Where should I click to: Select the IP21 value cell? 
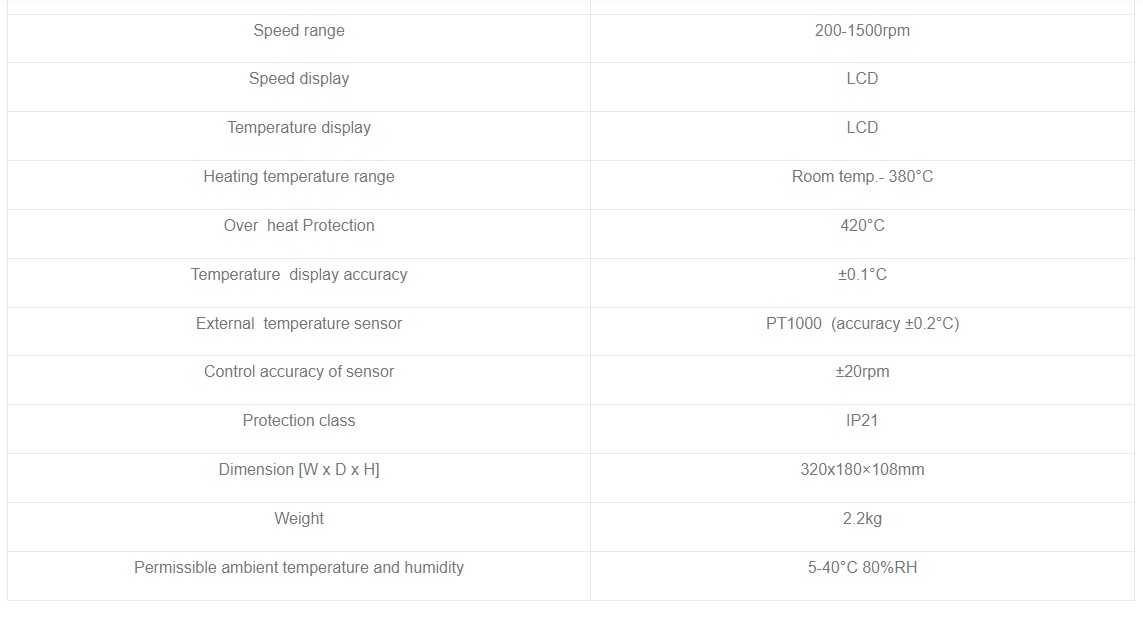pyautogui.click(x=862, y=421)
